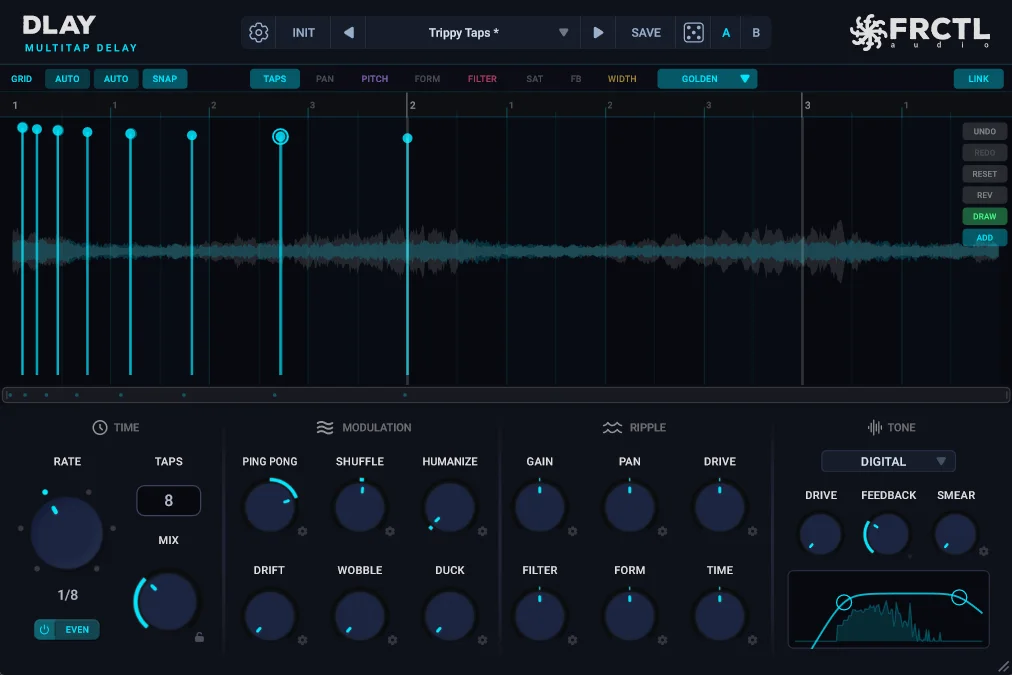The image size is (1012, 675).
Task: Click the greyed Redo button
Action: (984, 152)
